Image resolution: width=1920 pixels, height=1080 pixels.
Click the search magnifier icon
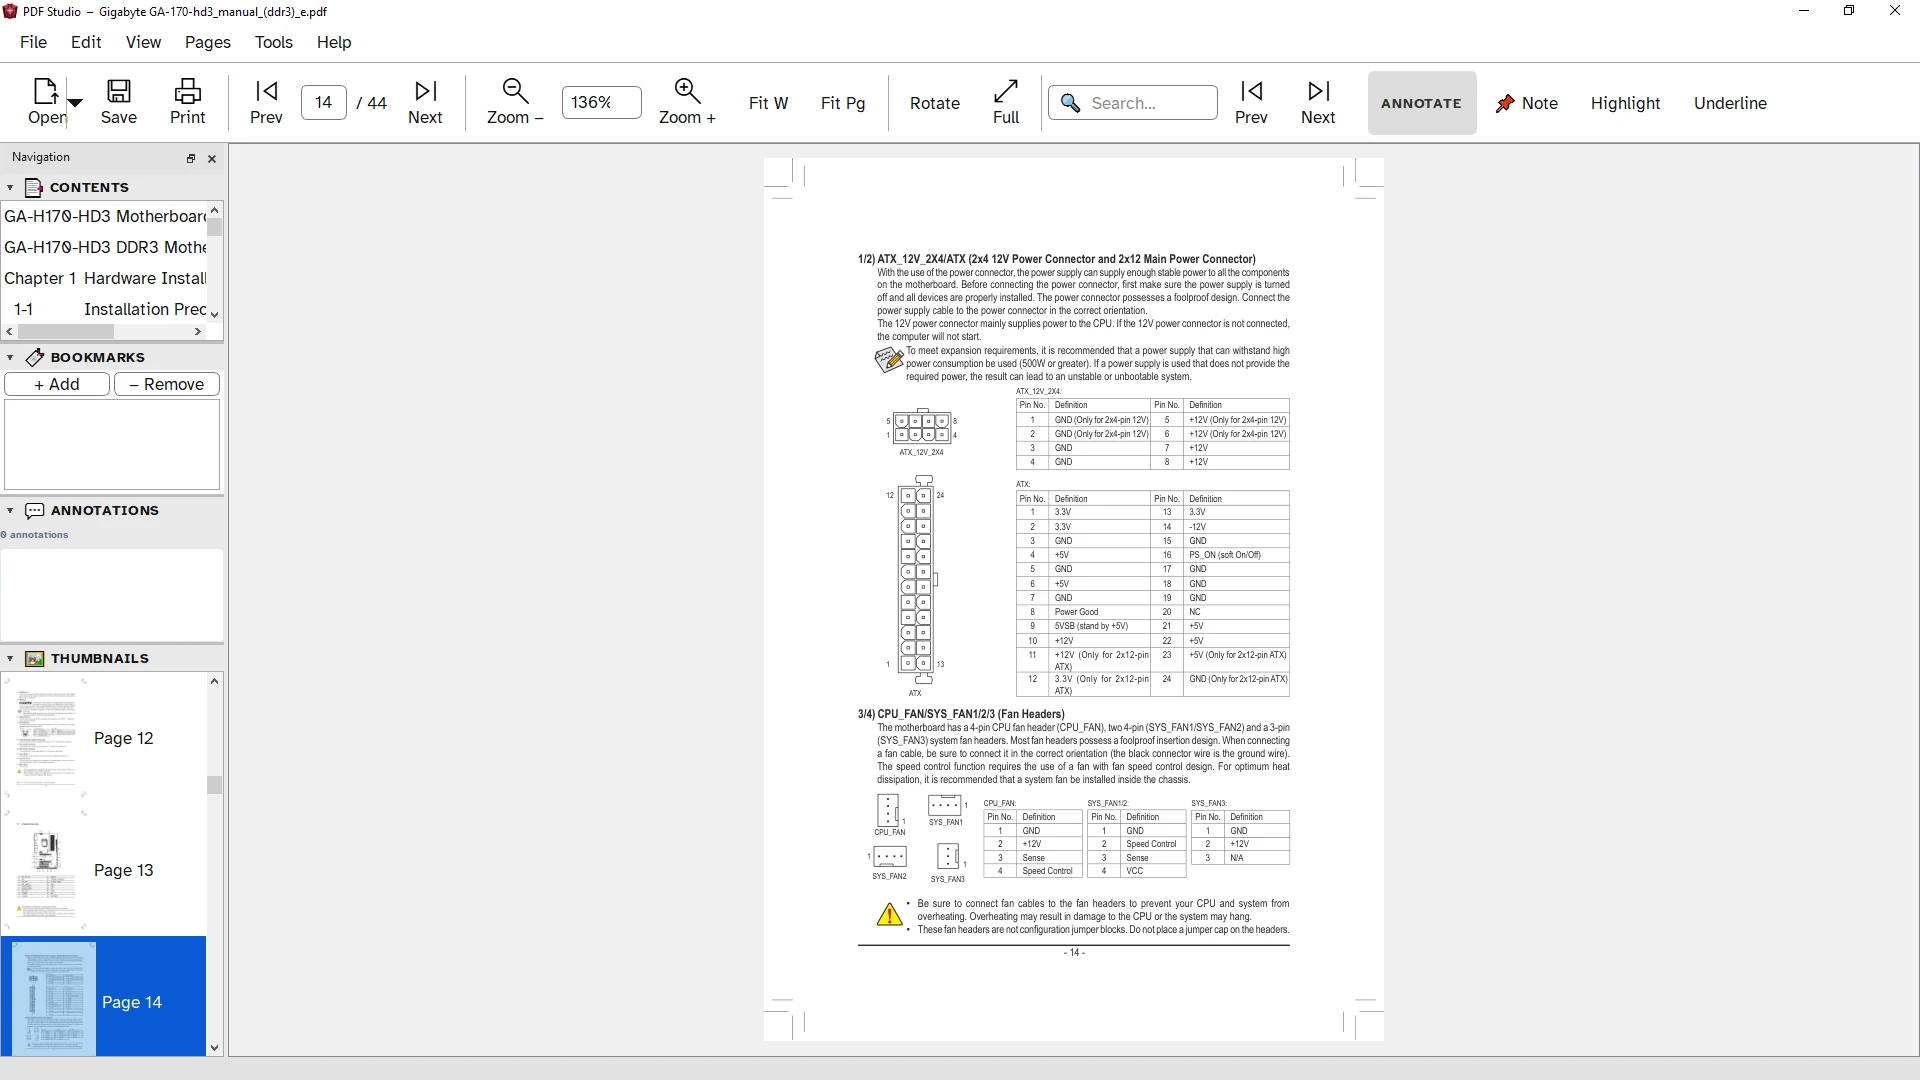[1070, 103]
